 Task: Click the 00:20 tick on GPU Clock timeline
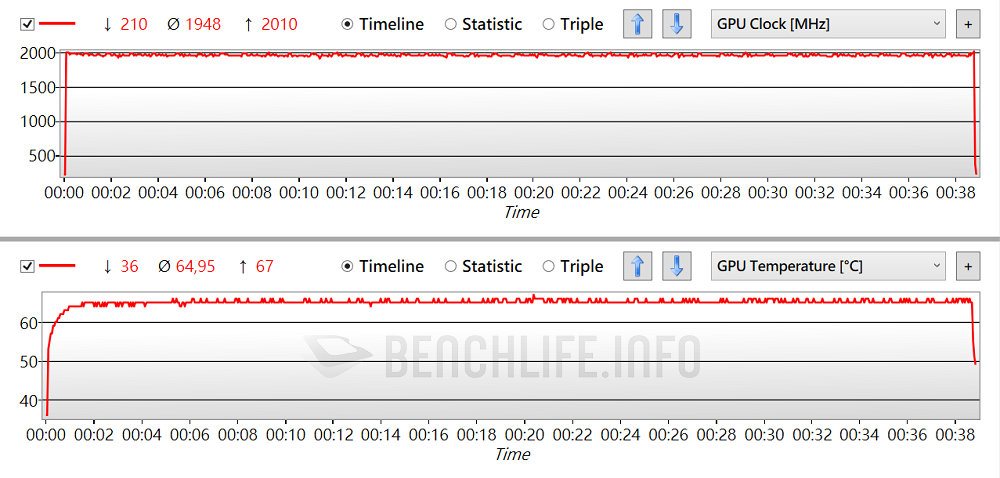(534, 191)
